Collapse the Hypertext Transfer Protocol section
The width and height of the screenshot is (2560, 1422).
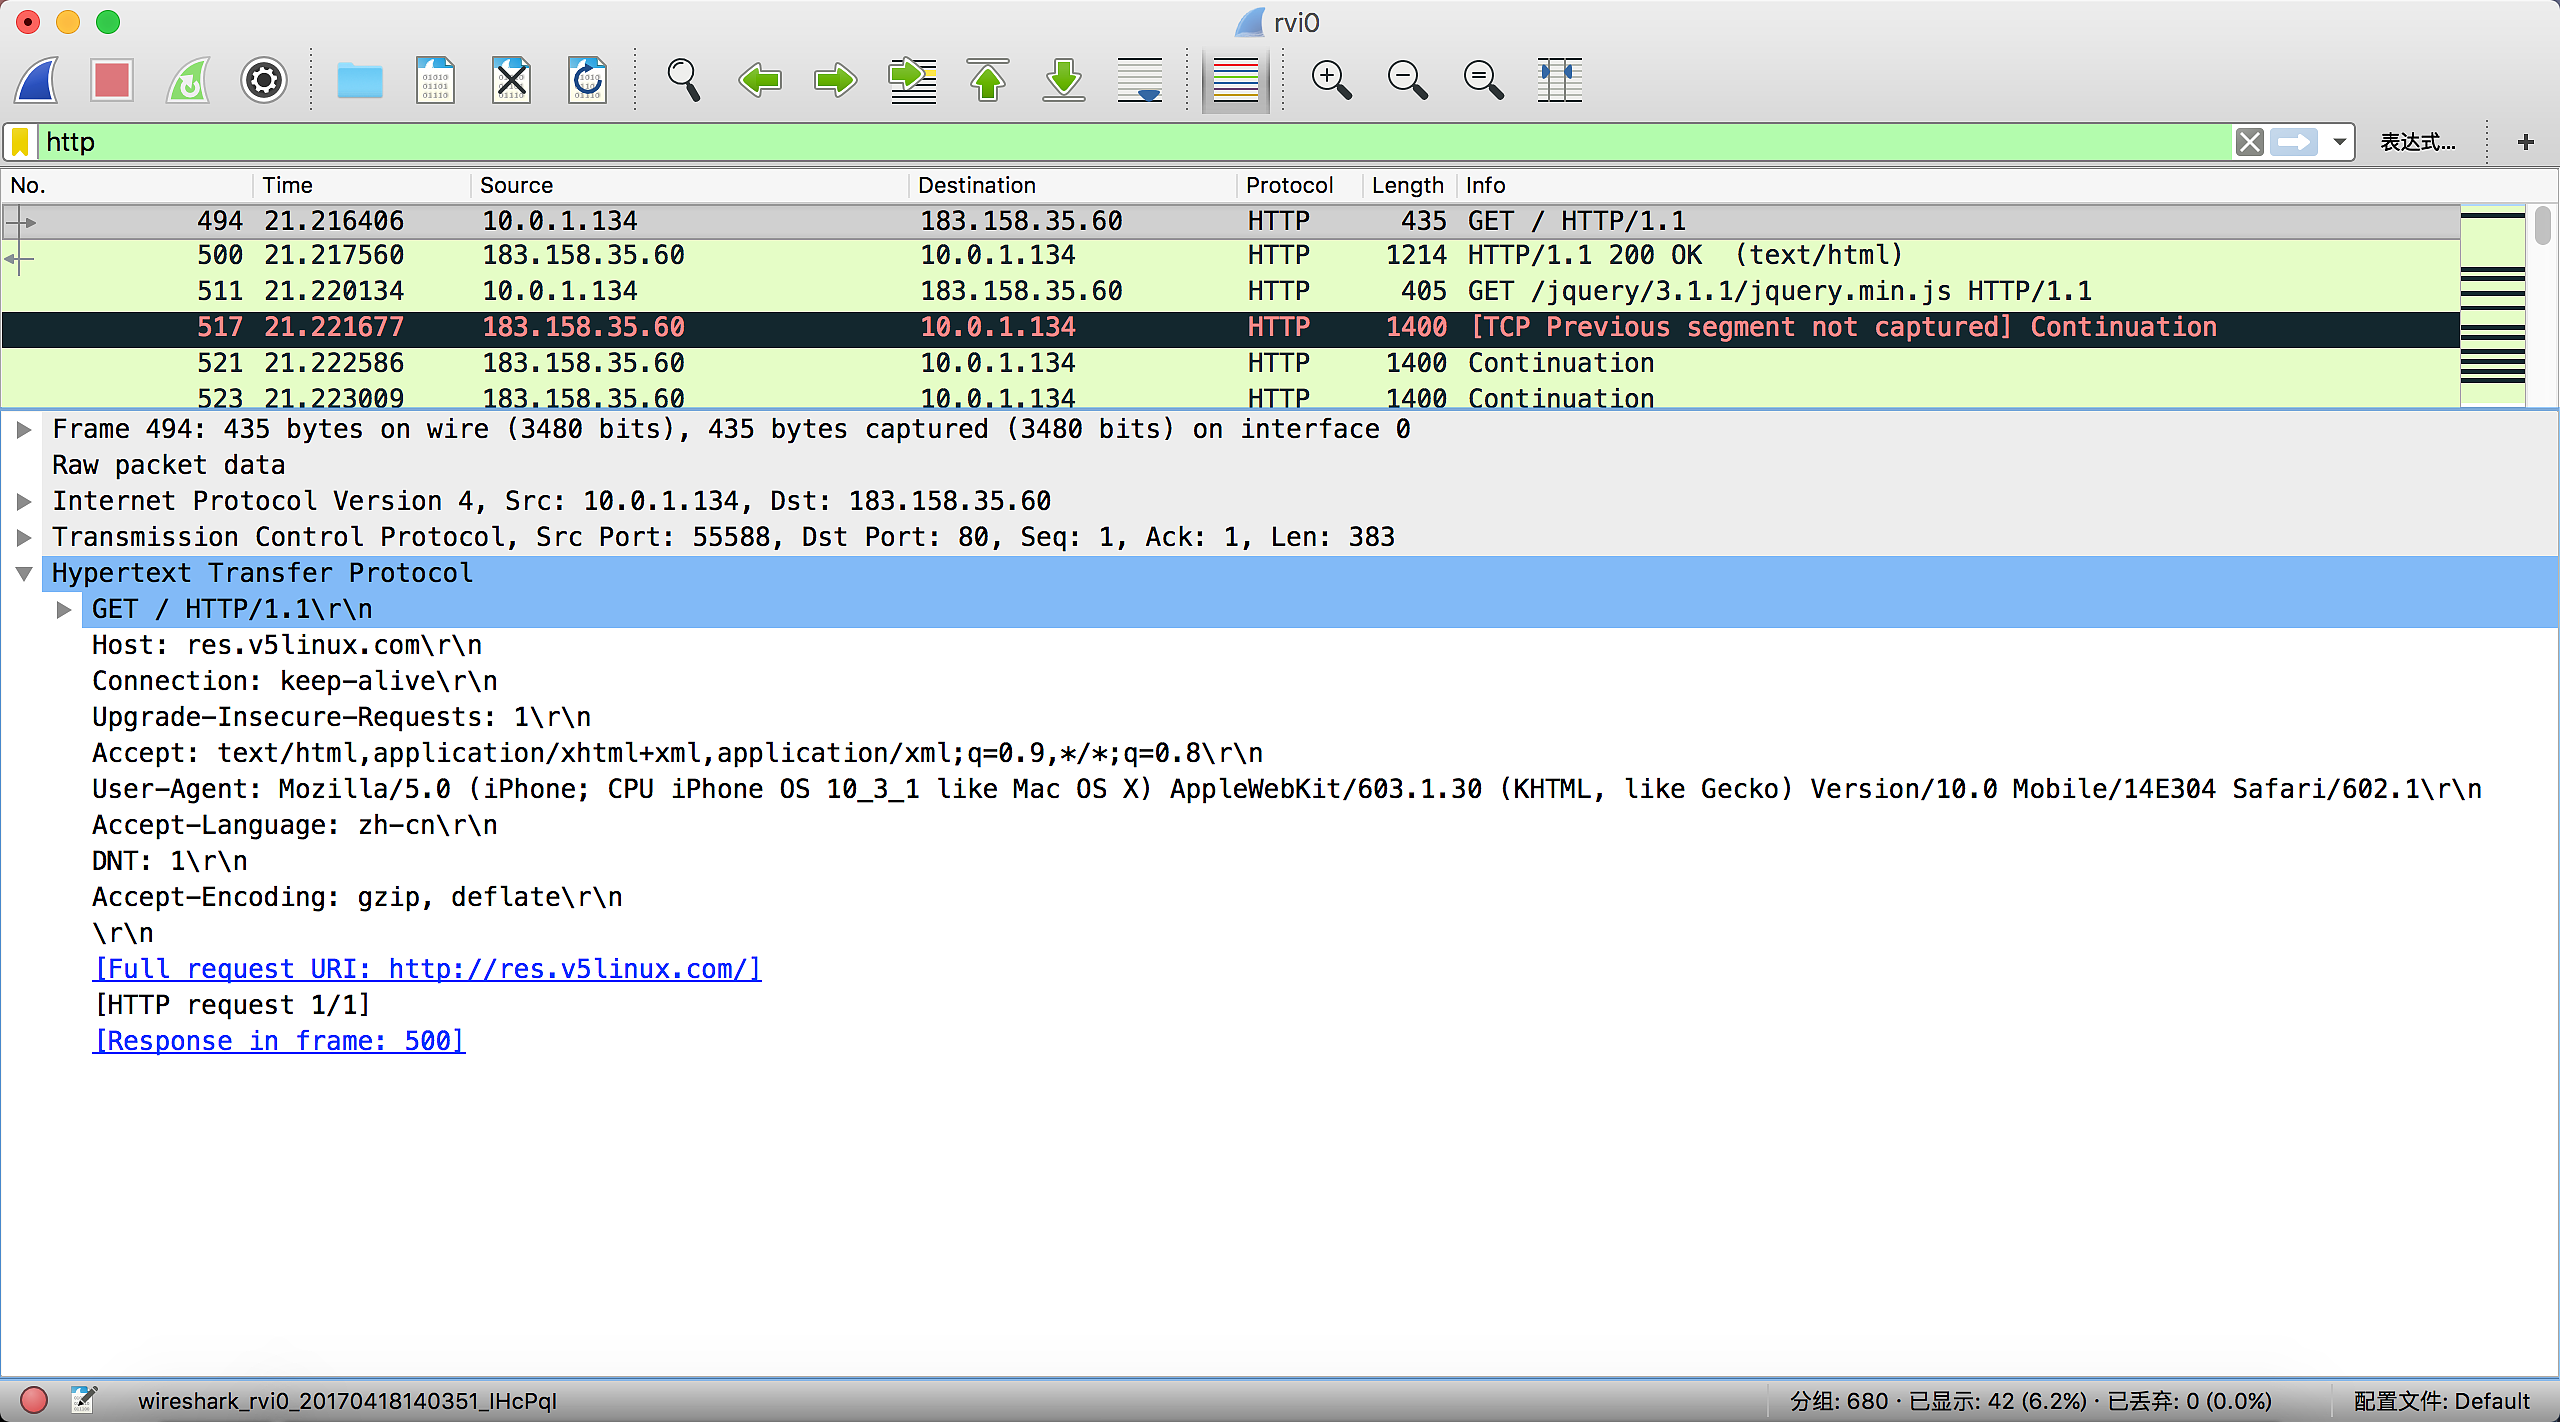pyautogui.click(x=24, y=574)
